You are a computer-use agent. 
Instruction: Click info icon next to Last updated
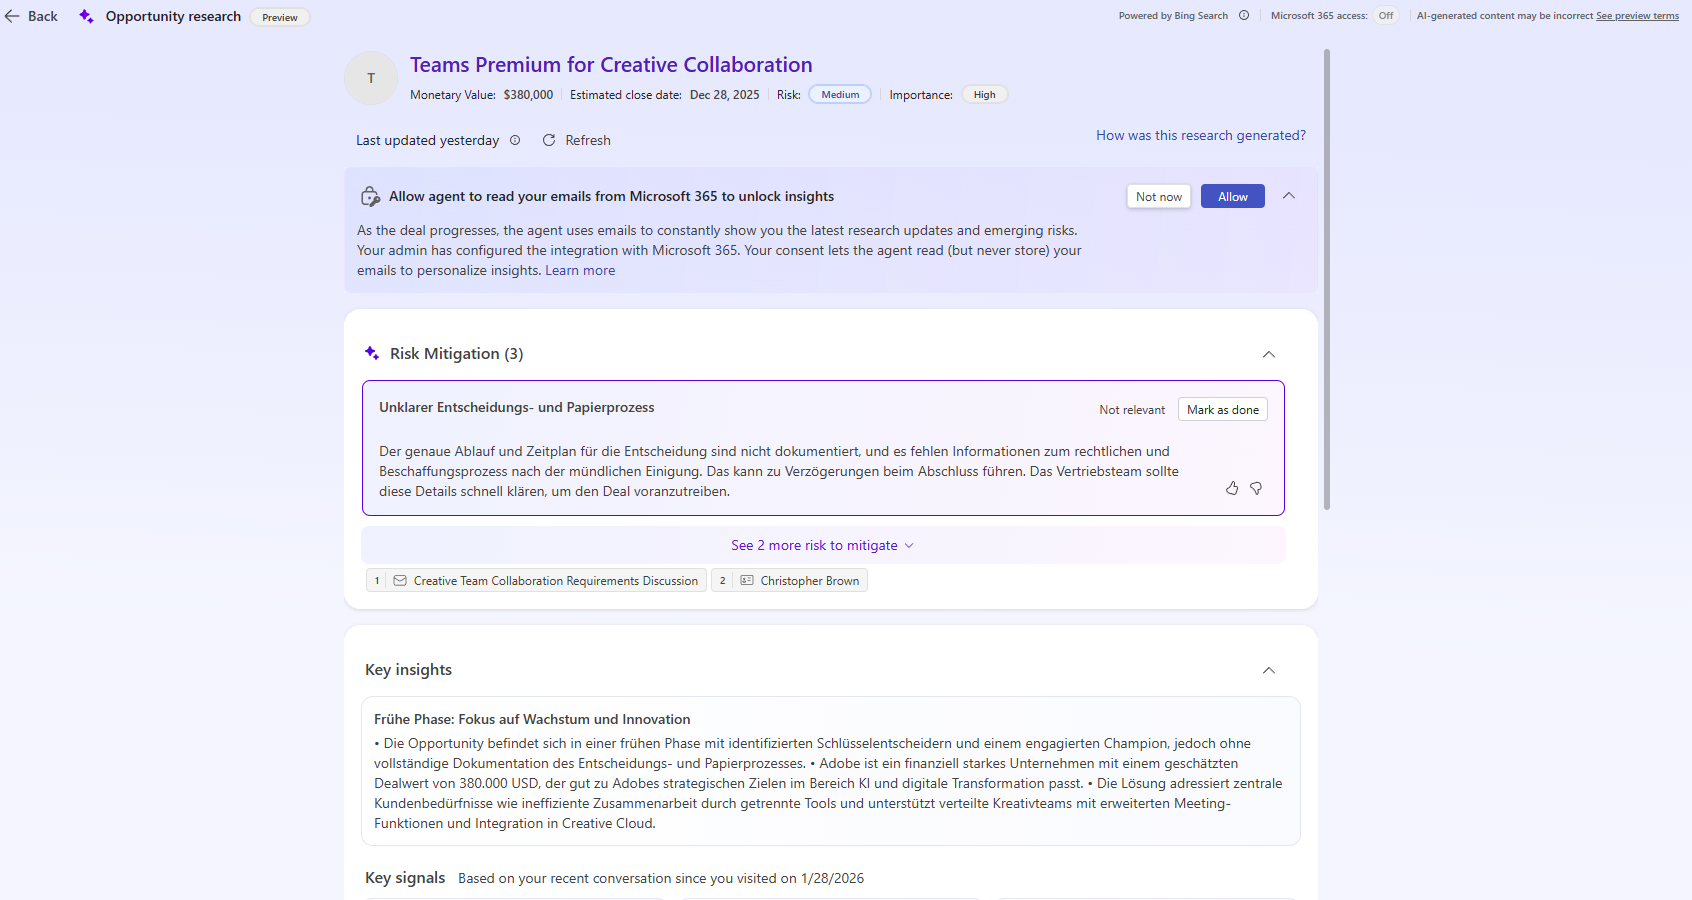coord(515,140)
